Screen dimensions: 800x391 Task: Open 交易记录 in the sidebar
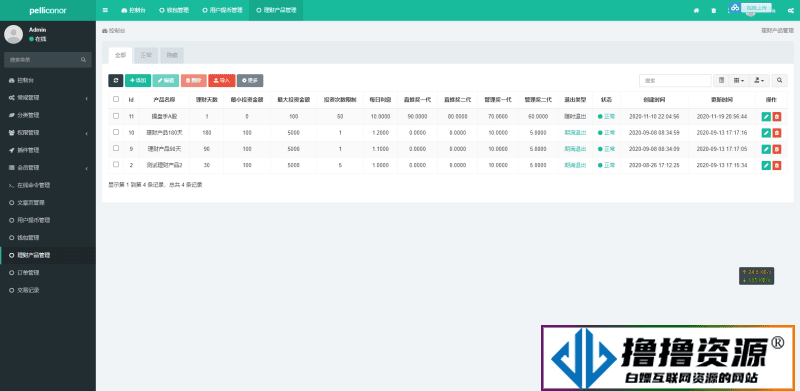click(x=47, y=290)
